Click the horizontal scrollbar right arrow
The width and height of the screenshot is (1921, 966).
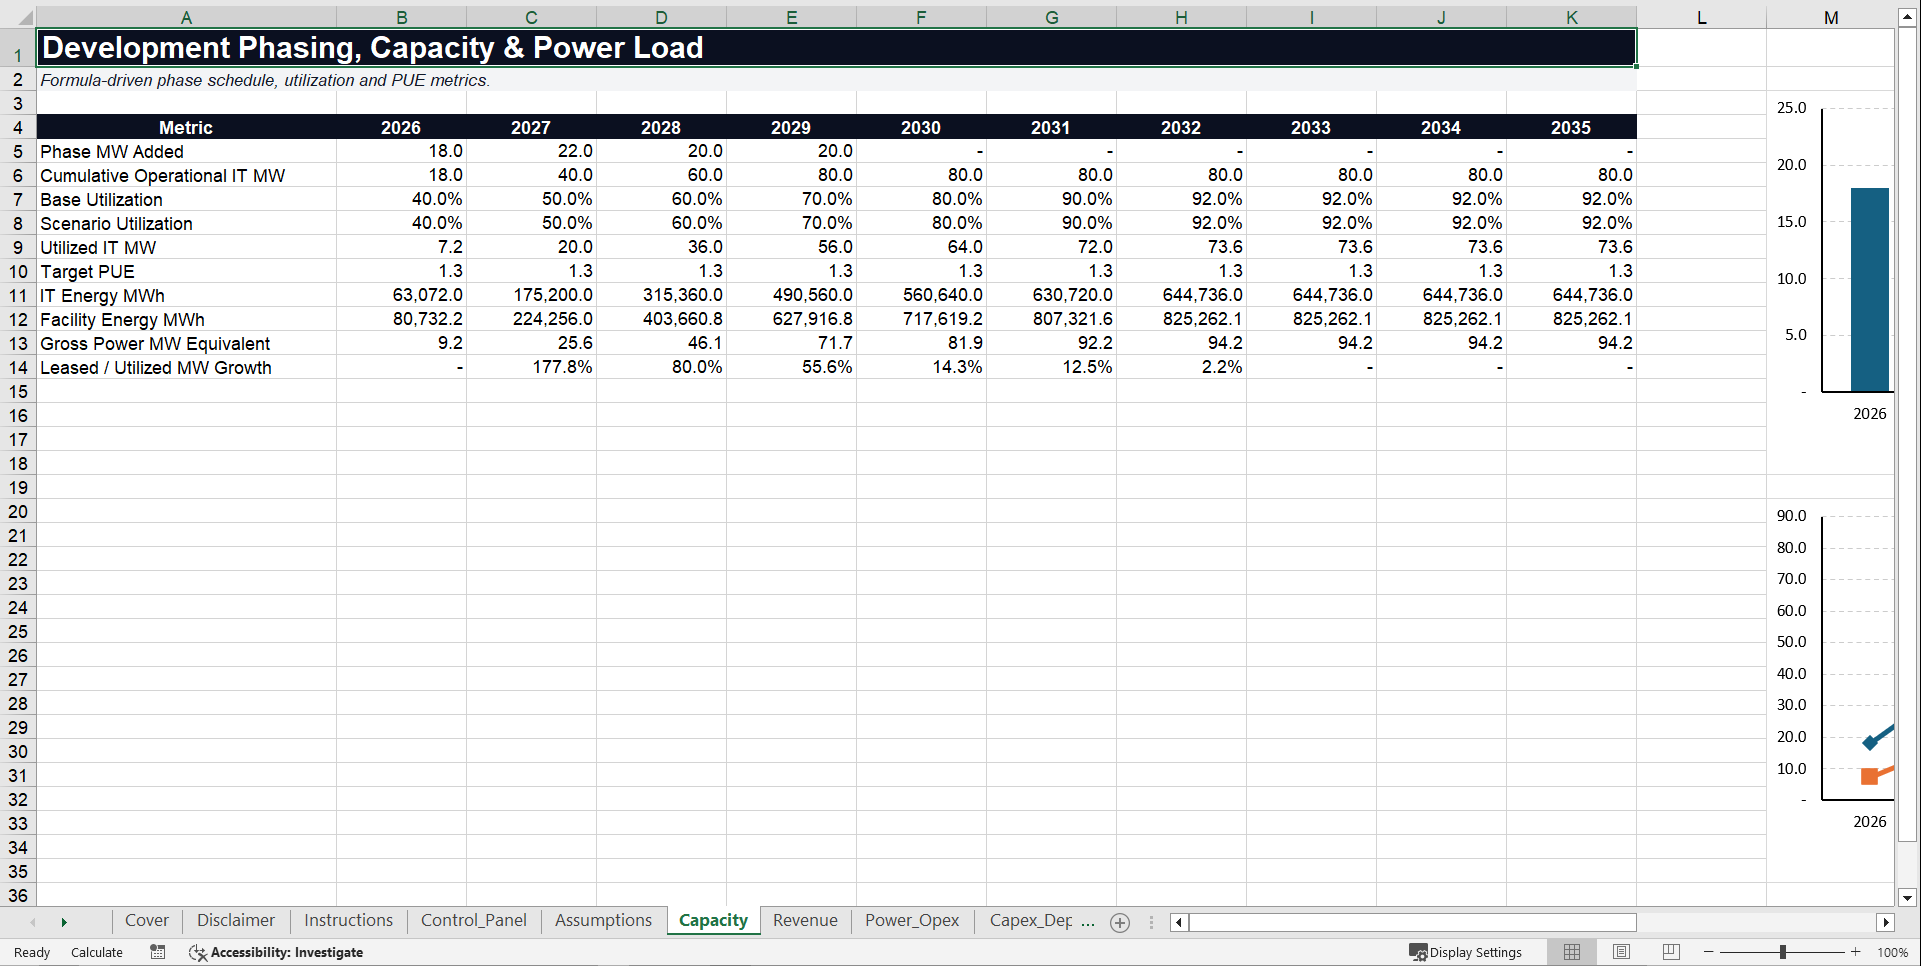coord(1886,922)
